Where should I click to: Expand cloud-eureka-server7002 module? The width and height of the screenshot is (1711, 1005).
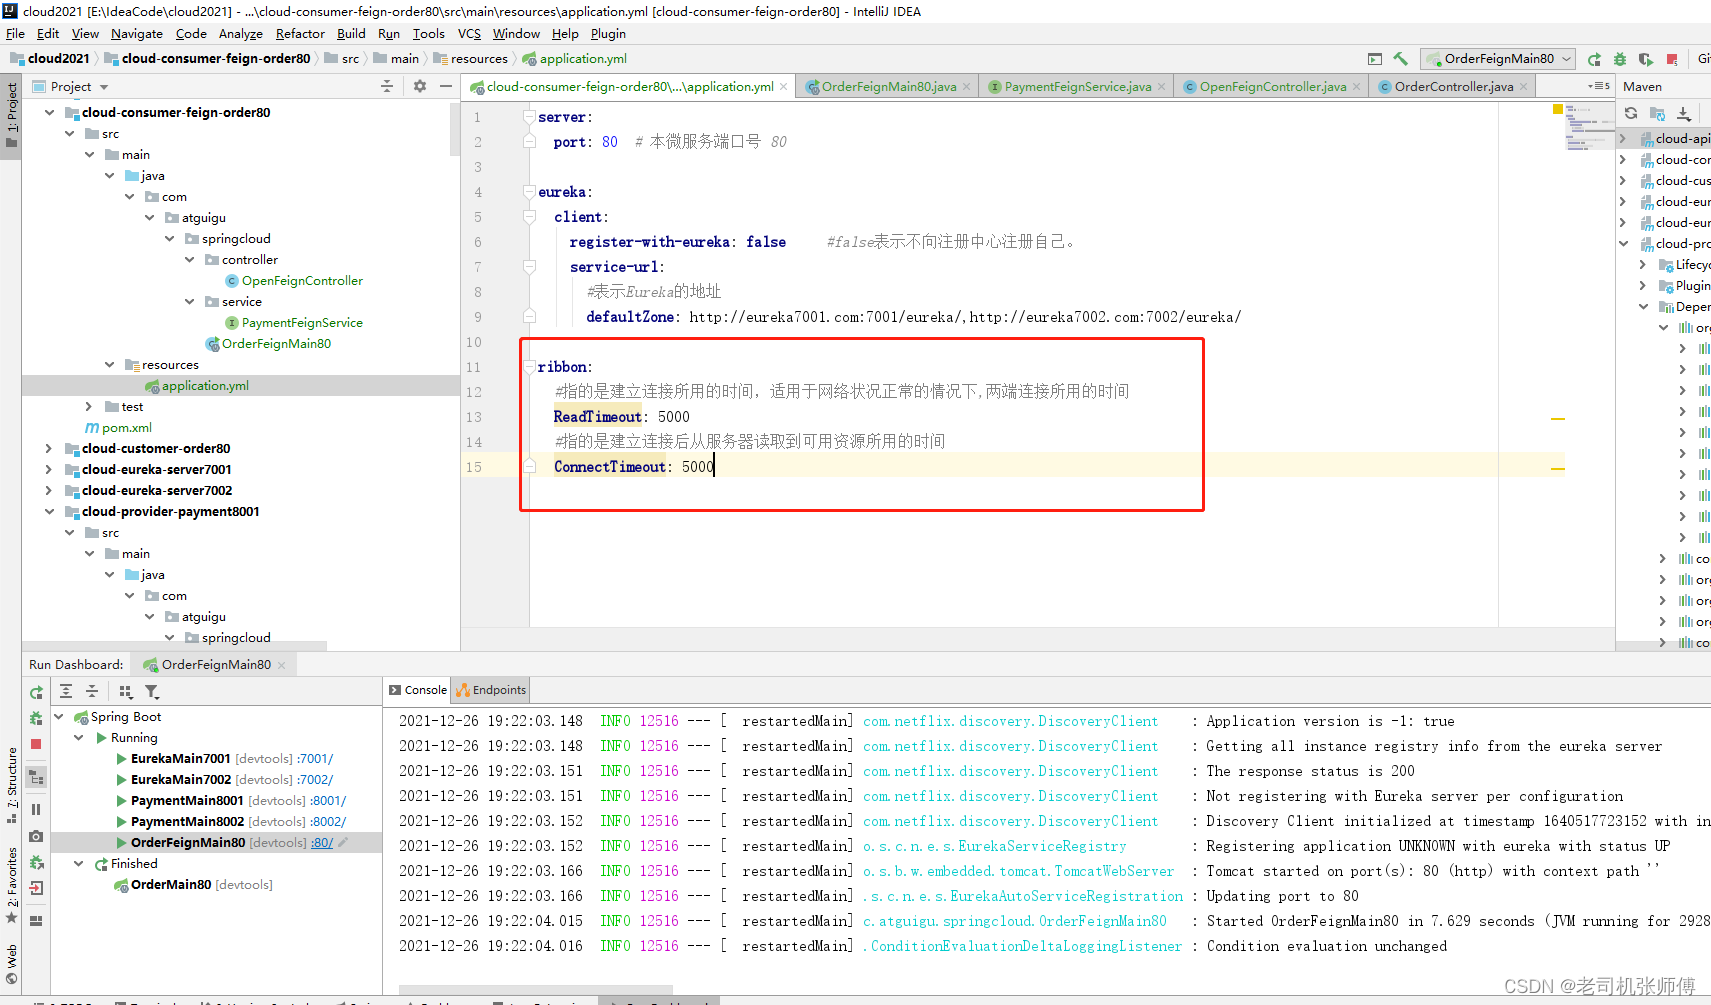coord(49,490)
